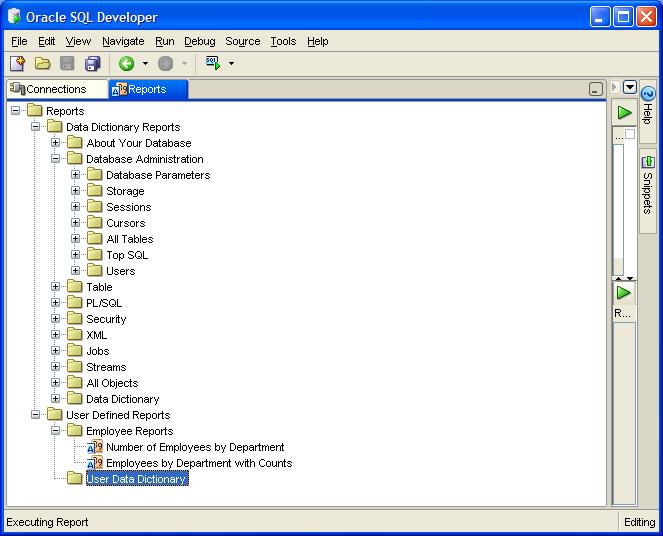The height and width of the screenshot is (536, 663).
Task: Click the User Data Dictionary folder icon
Action: (x=75, y=478)
